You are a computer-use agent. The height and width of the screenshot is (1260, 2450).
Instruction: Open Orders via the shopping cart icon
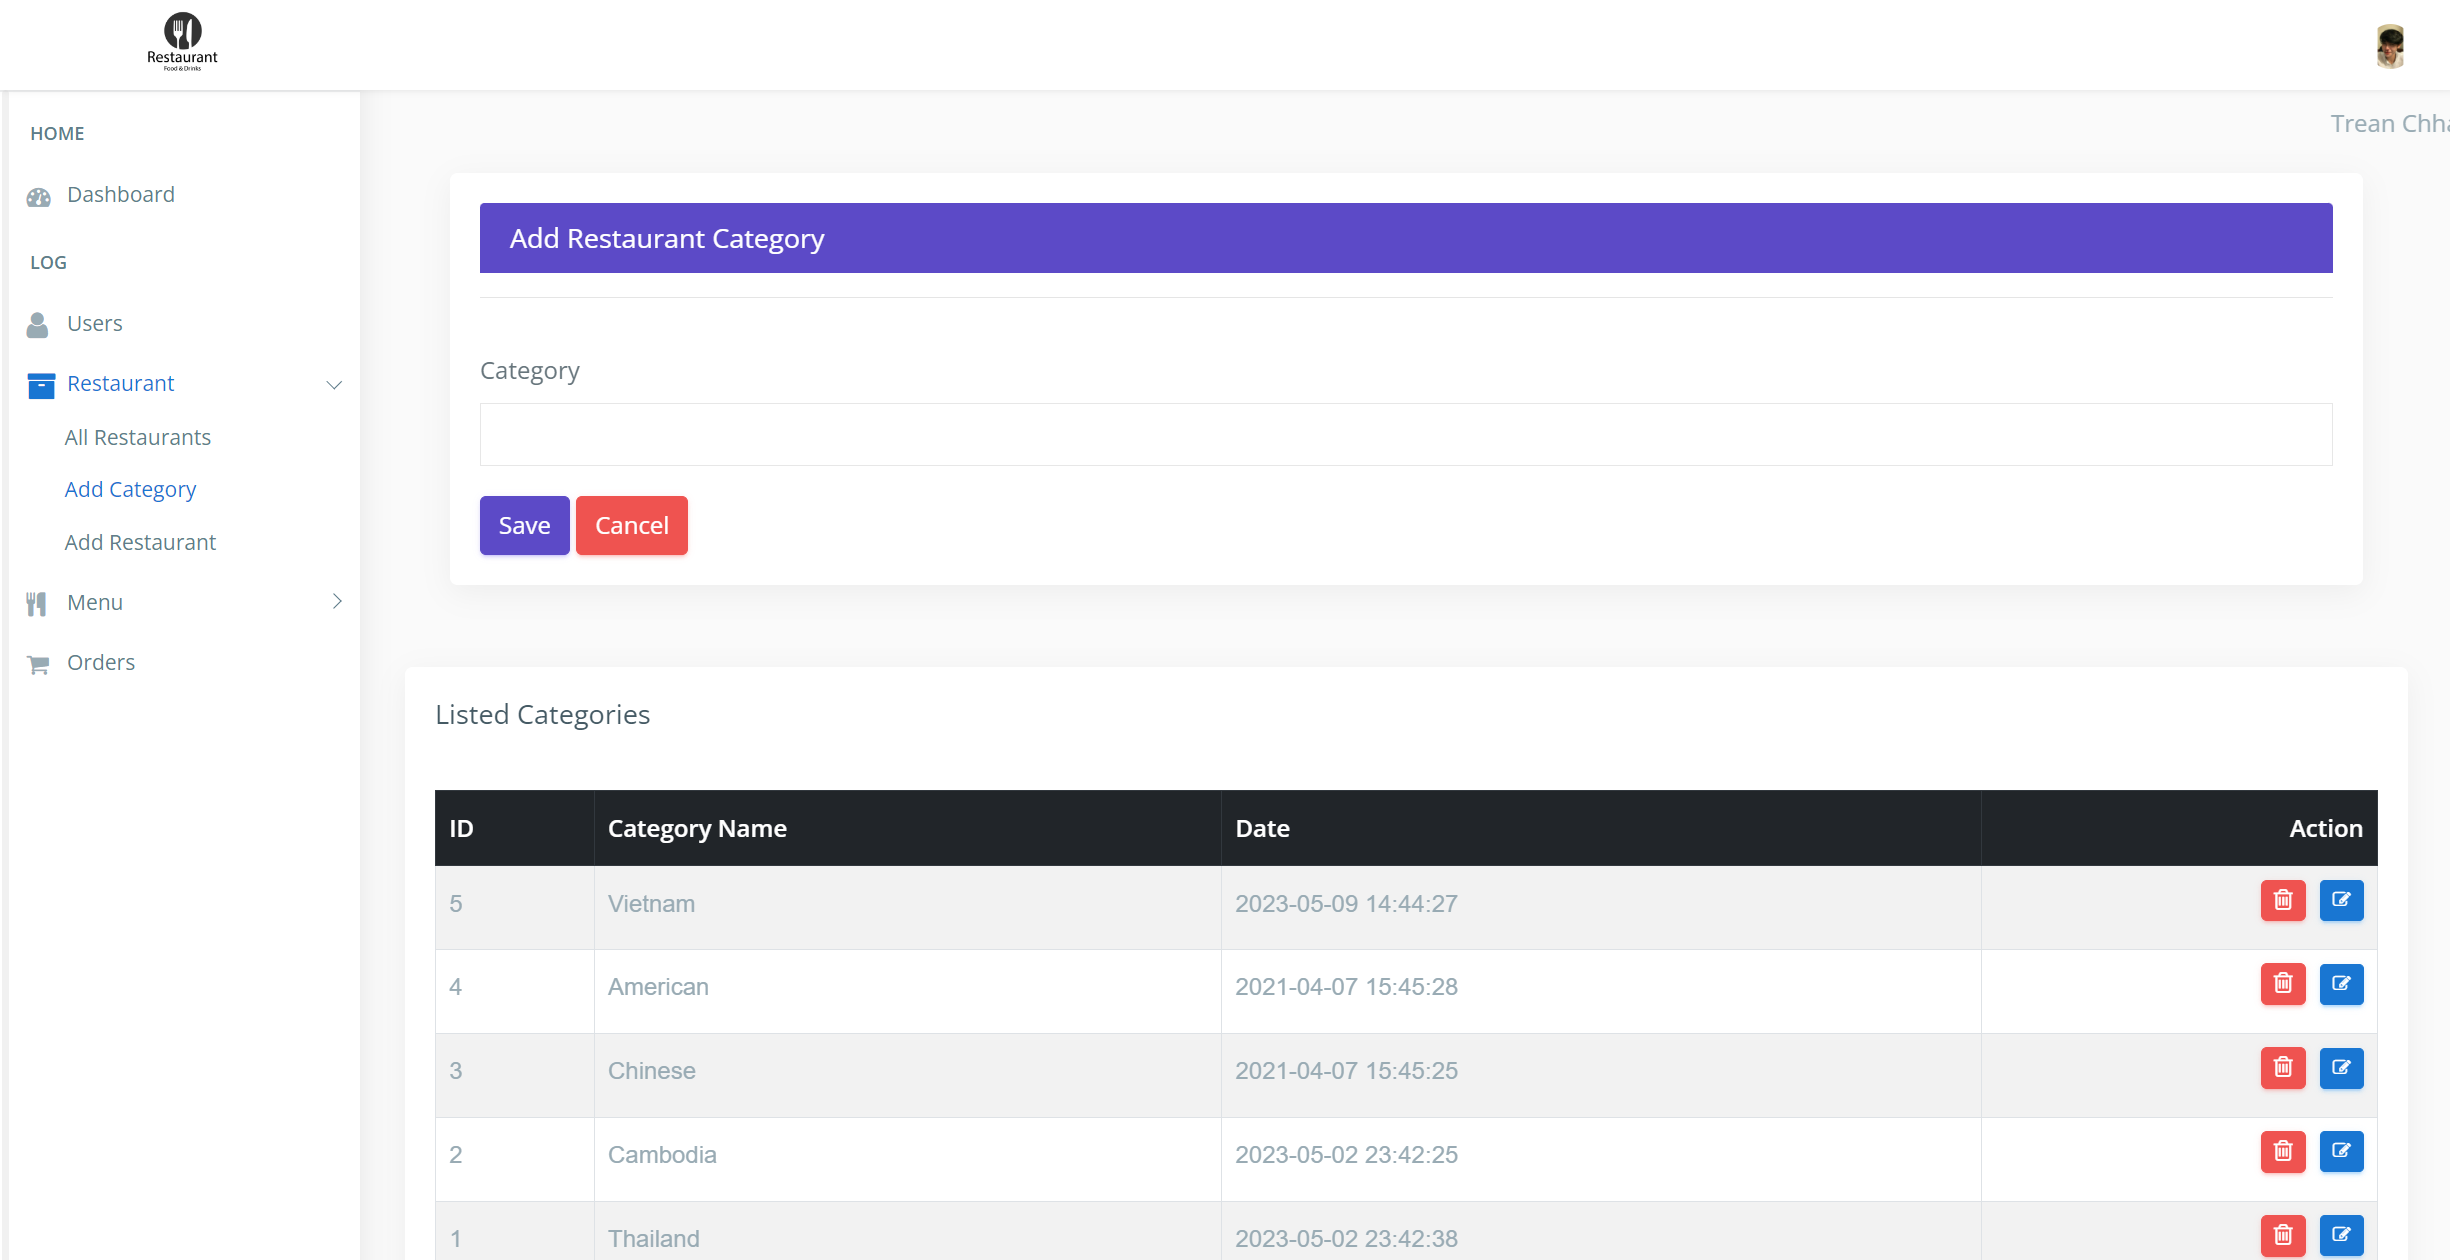38,662
